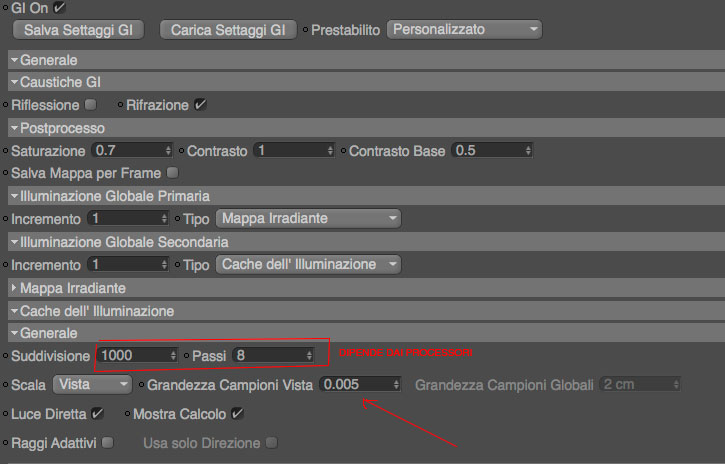The height and width of the screenshot is (464, 725).
Task: Click the Passi stepper arrows
Action: 309,355
